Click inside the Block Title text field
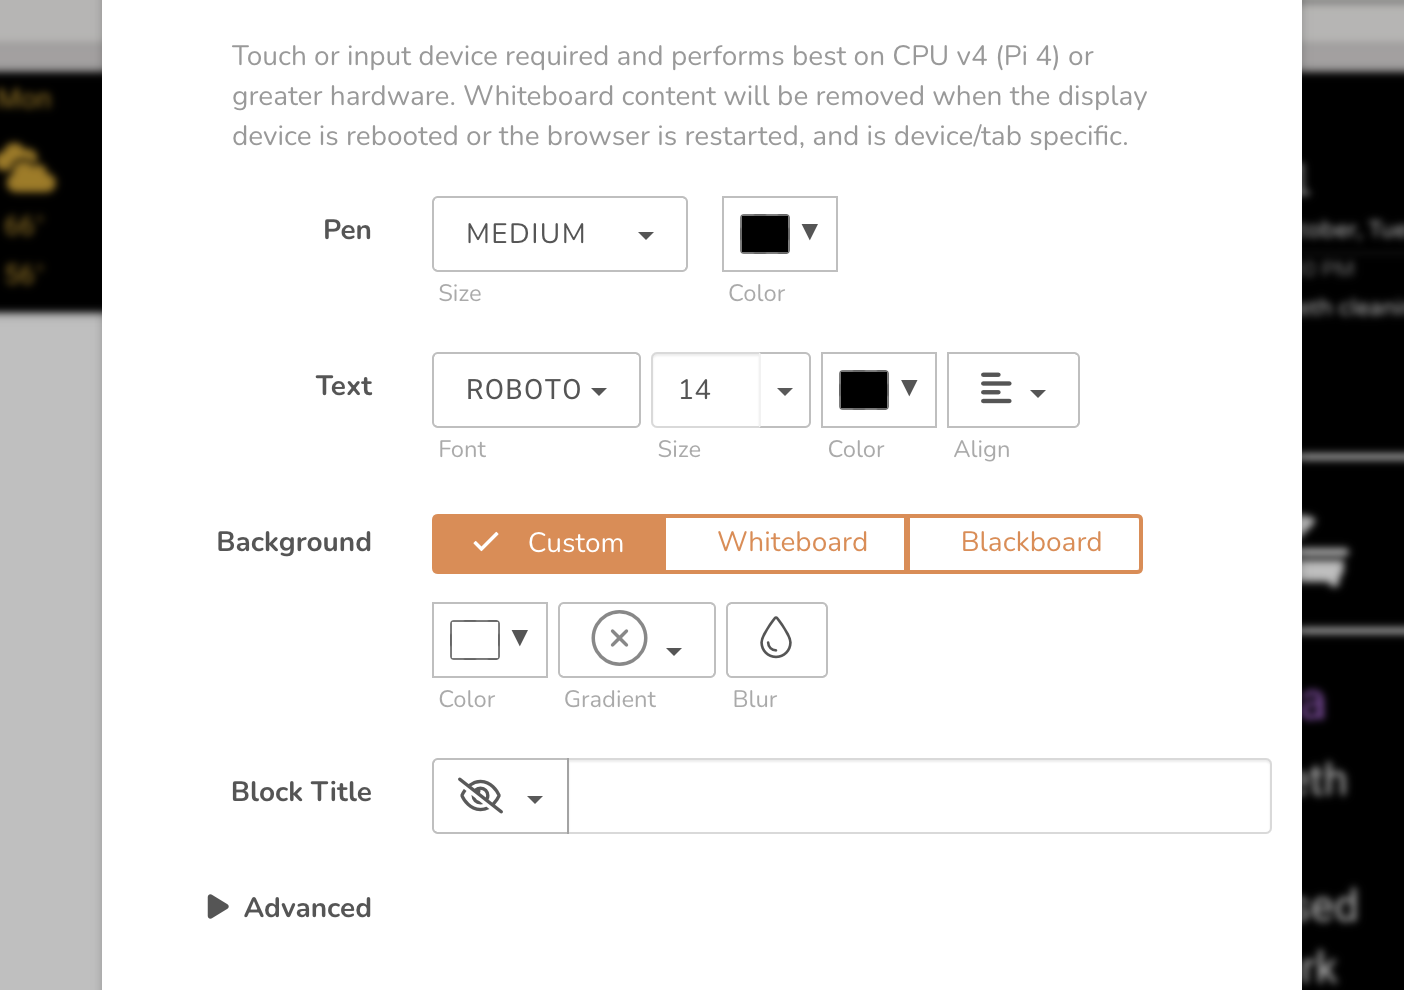The height and width of the screenshot is (990, 1404). coord(918,795)
